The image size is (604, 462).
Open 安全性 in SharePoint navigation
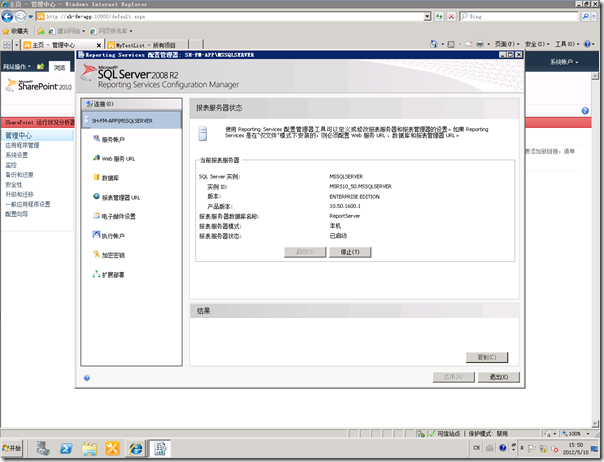click(13, 185)
